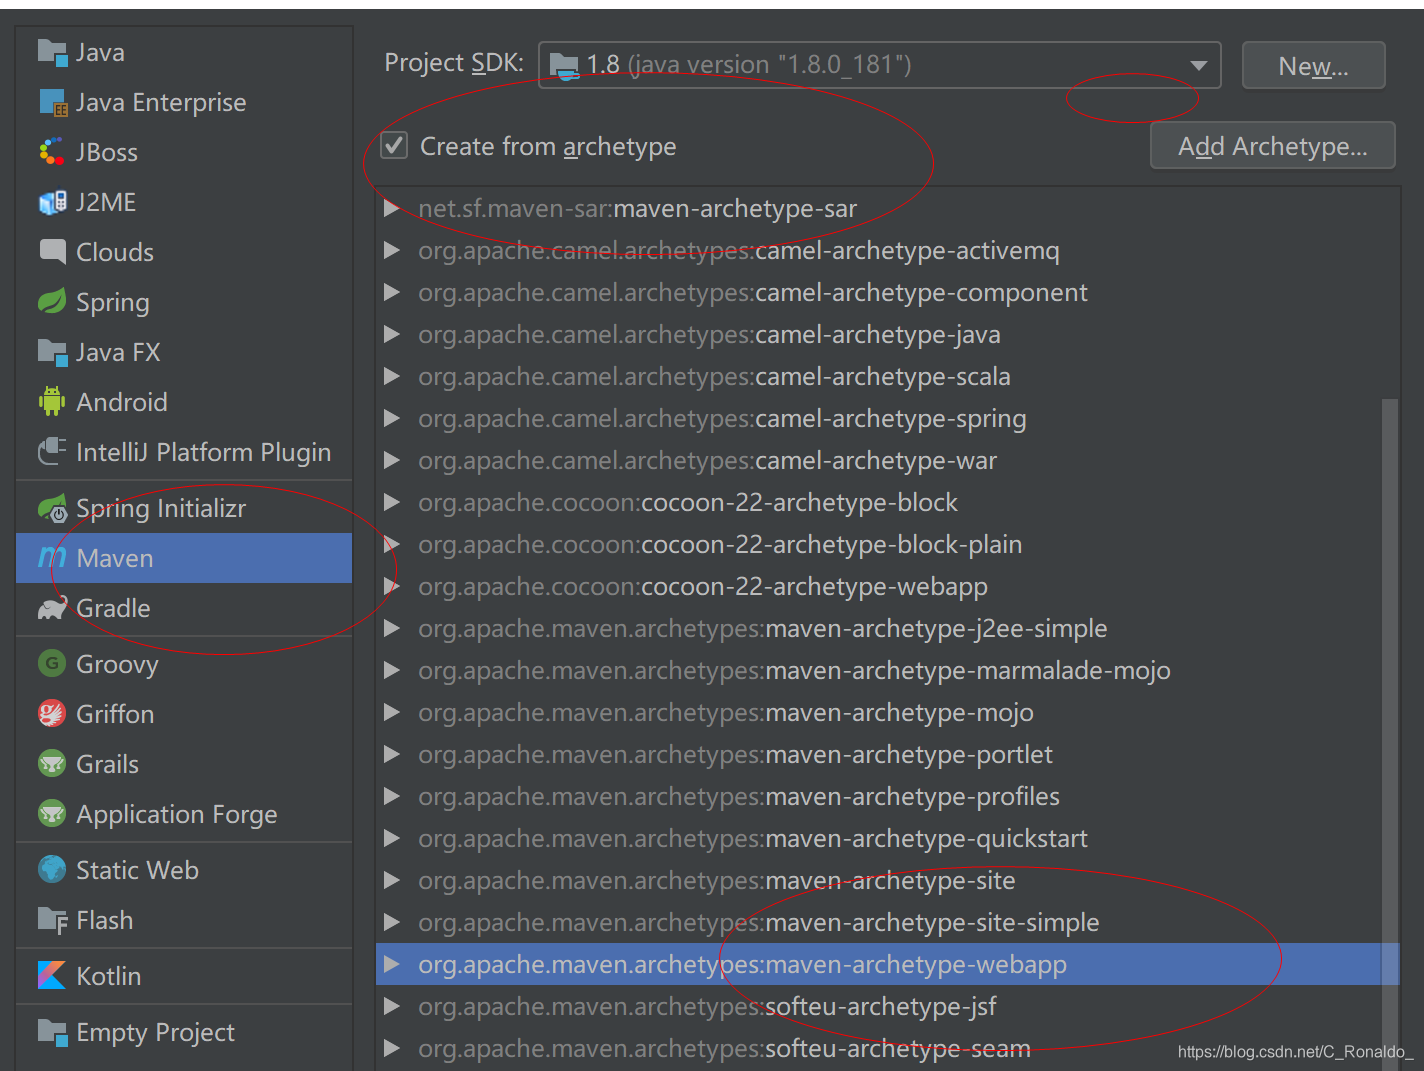Viewport: 1424px width, 1071px height.
Task: Click the Clouds speech-bubble icon
Action: pyautogui.click(x=52, y=252)
